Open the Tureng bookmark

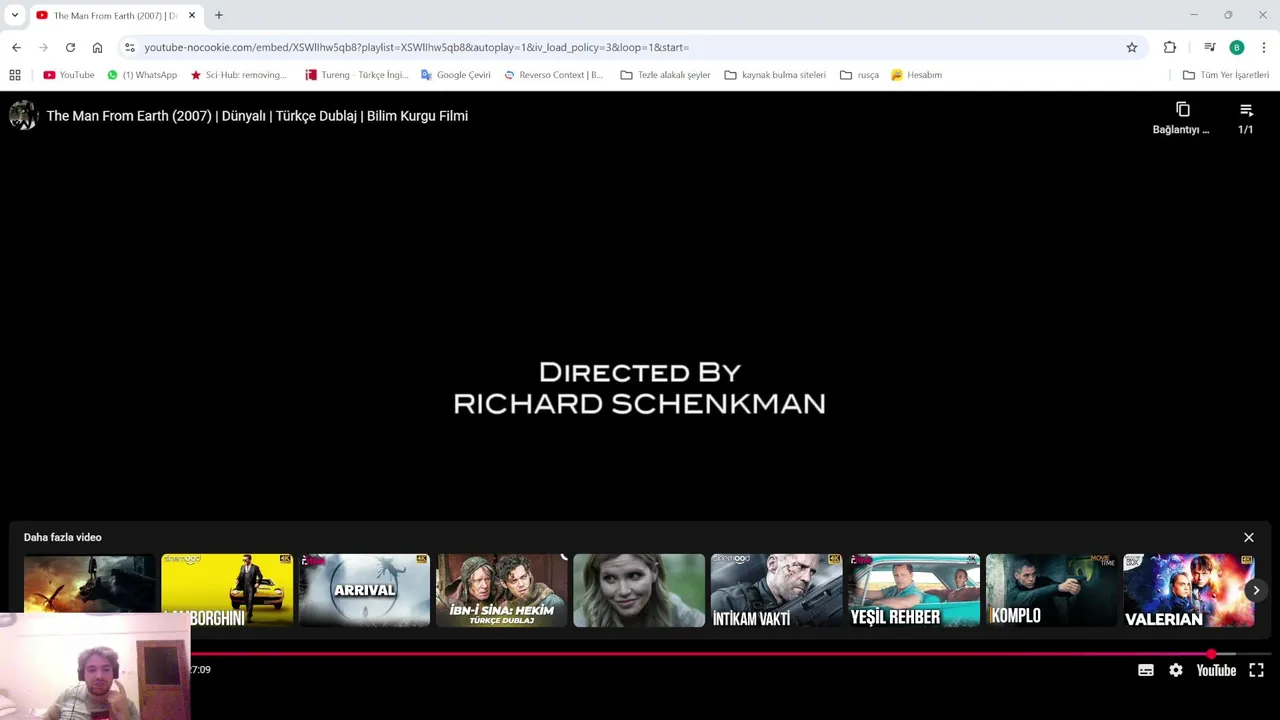pos(357,75)
